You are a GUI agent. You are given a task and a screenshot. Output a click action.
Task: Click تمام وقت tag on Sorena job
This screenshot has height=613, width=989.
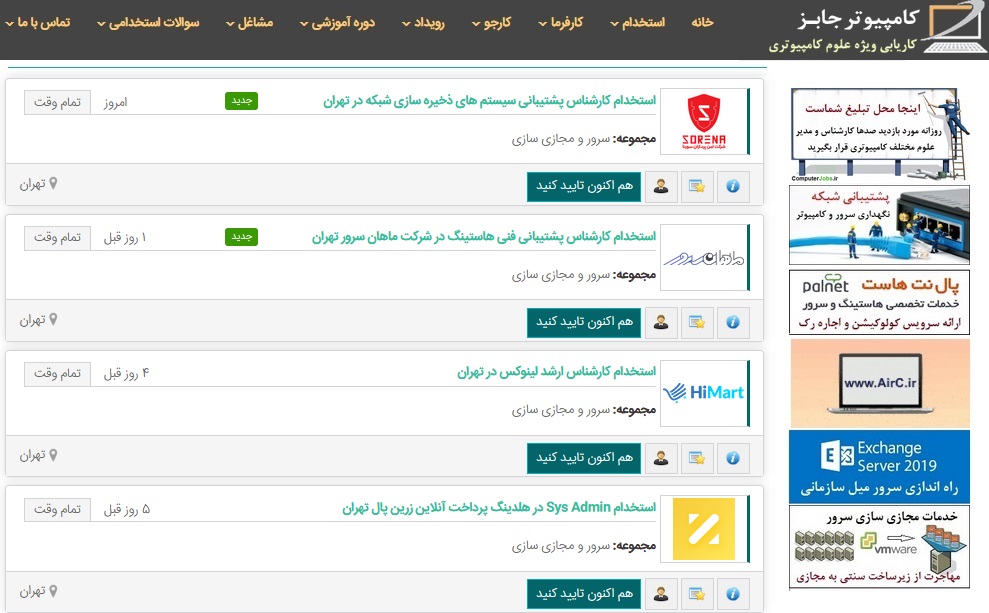click(57, 102)
